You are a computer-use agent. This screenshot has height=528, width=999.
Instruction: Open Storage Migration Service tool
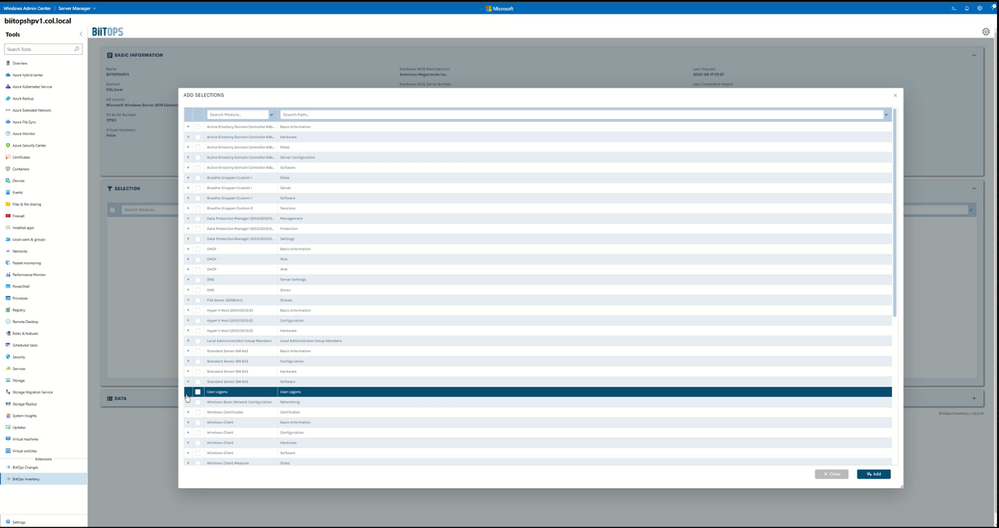(32, 392)
